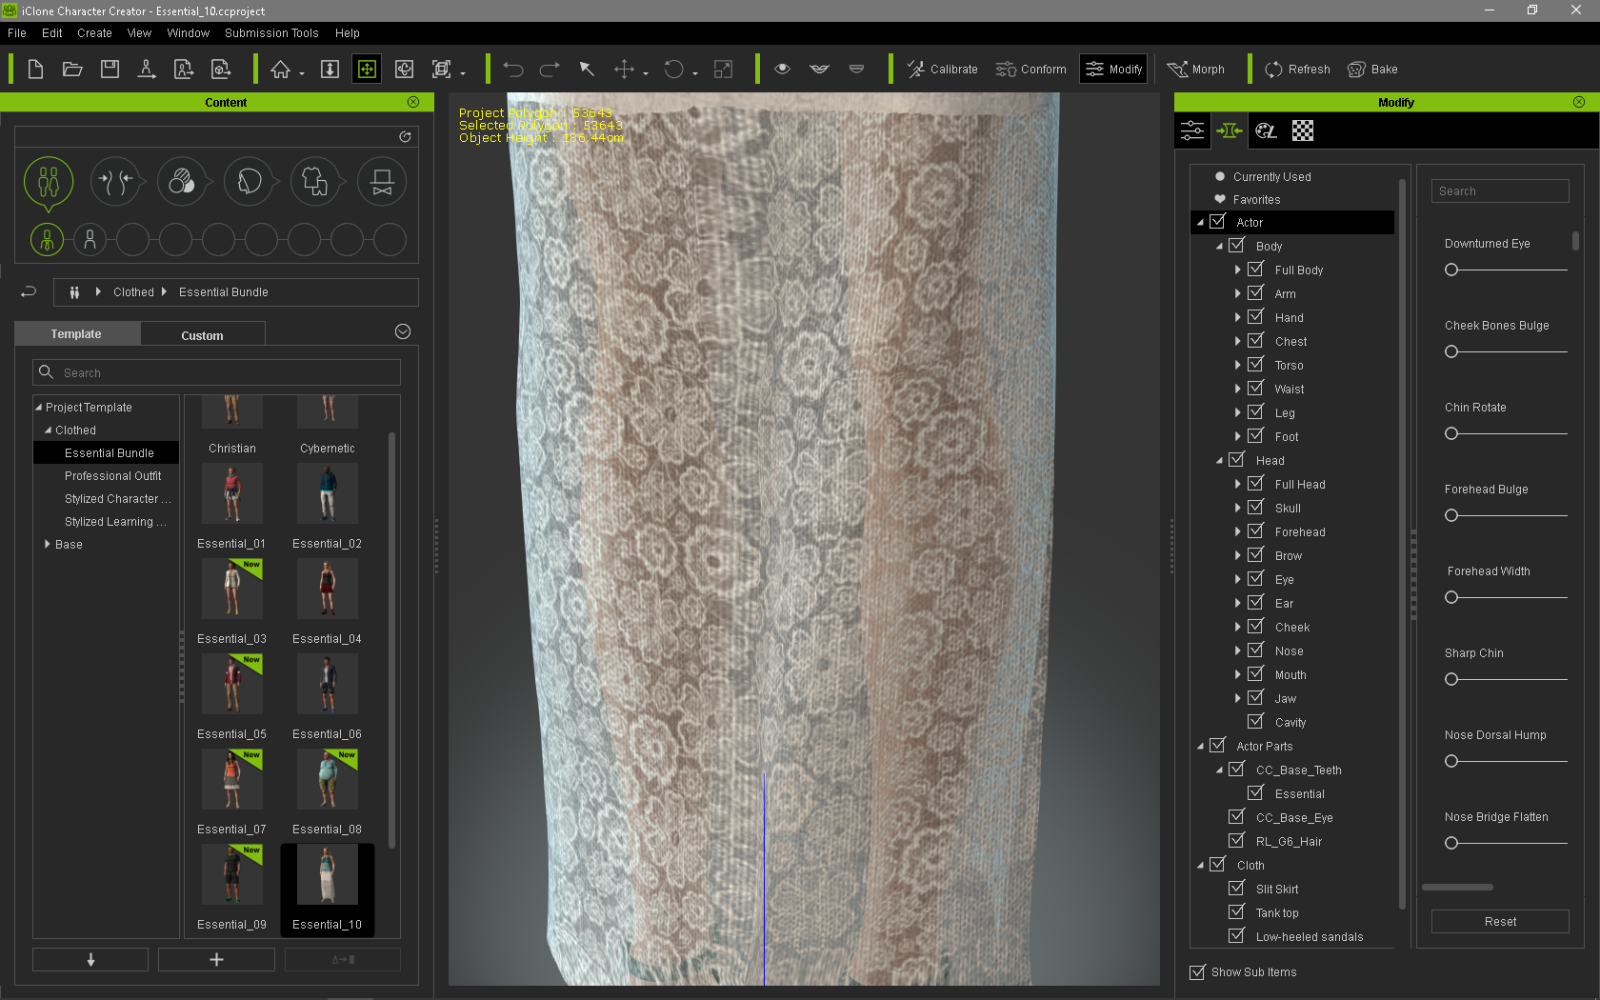This screenshot has width=1600, height=1000.
Task: Collapse the Clothed folder in template tree
Action: (x=47, y=430)
